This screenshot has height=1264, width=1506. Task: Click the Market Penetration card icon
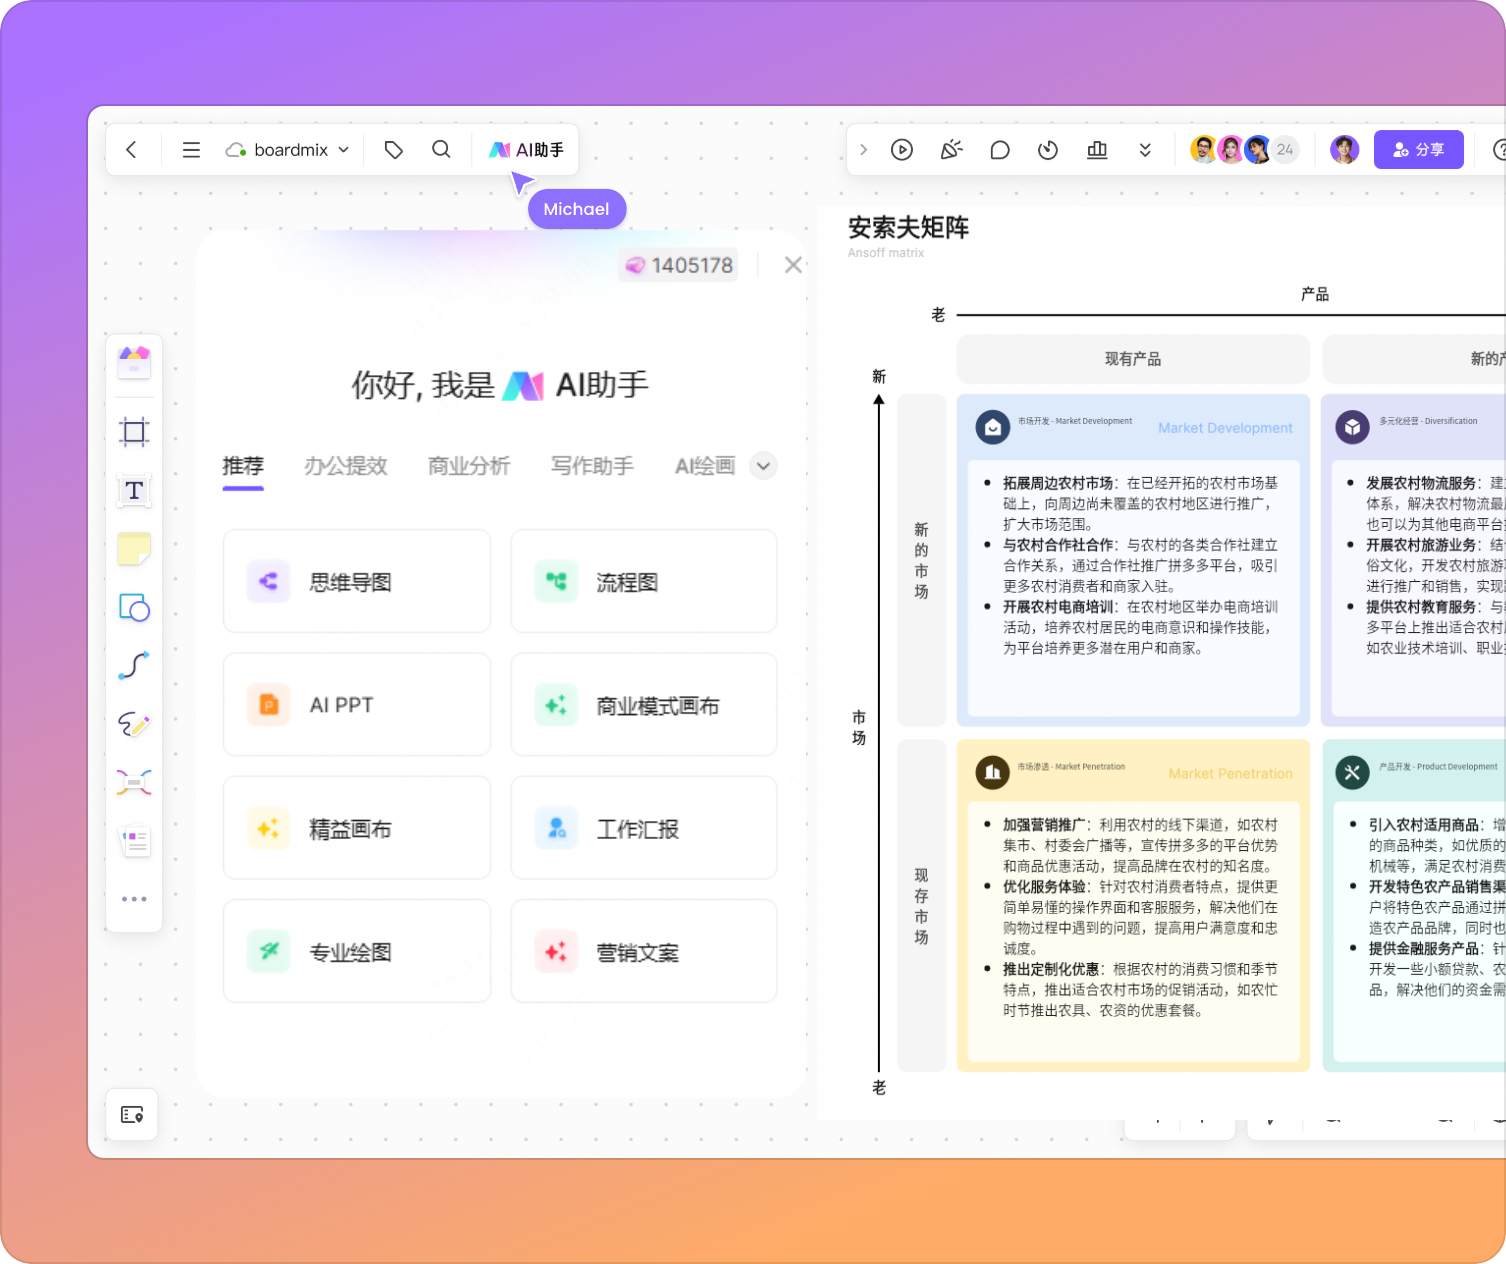coord(992,772)
